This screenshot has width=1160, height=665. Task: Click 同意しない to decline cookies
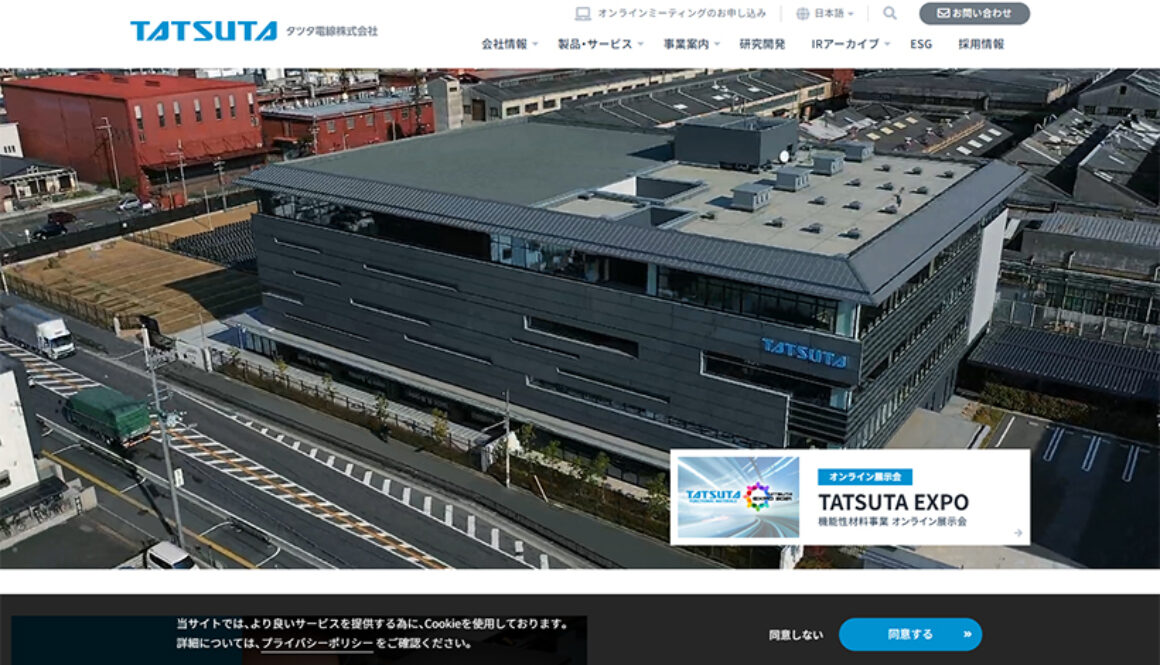795,635
